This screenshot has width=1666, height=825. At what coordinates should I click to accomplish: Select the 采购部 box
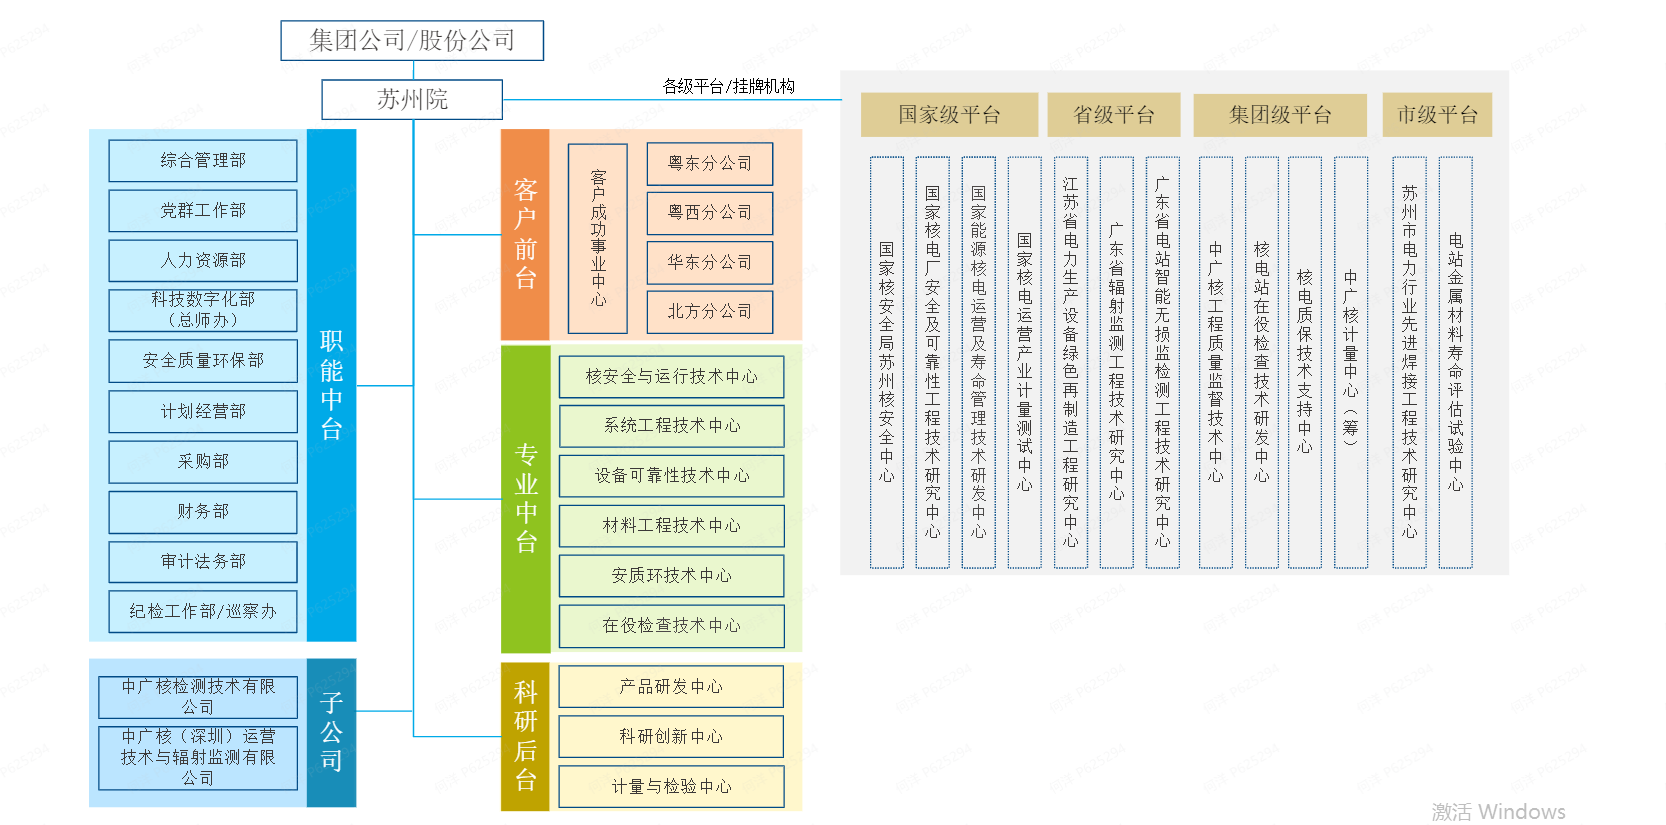(203, 461)
